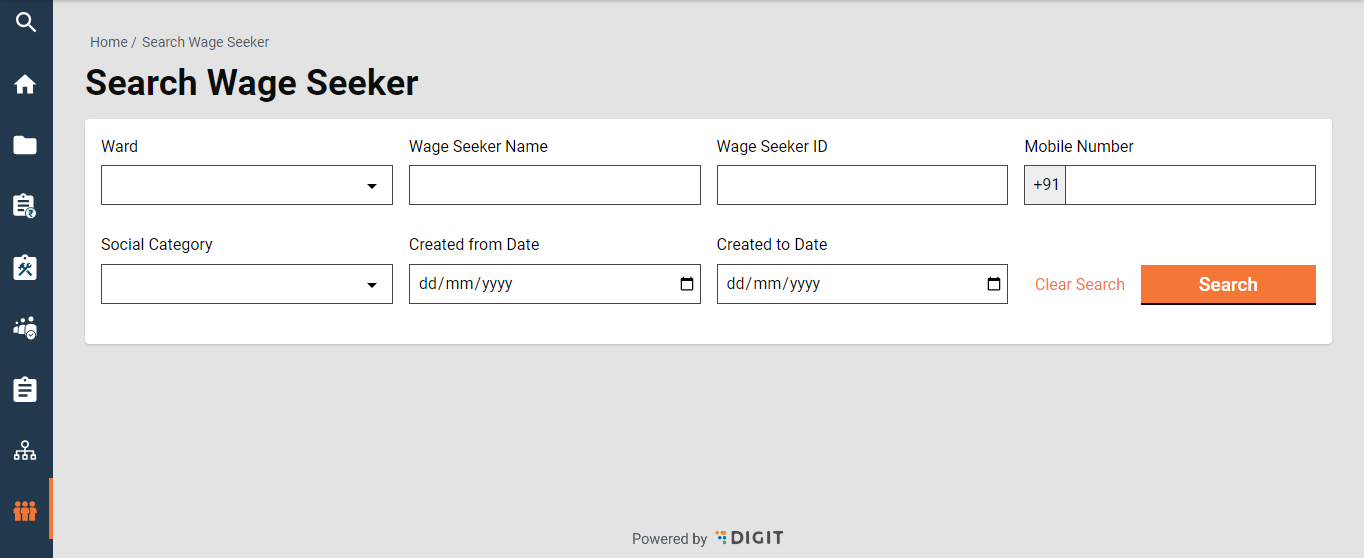This screenshot has height=558, width=1364.
Task: Click the Clear Search link
Action: point(1079,285)
